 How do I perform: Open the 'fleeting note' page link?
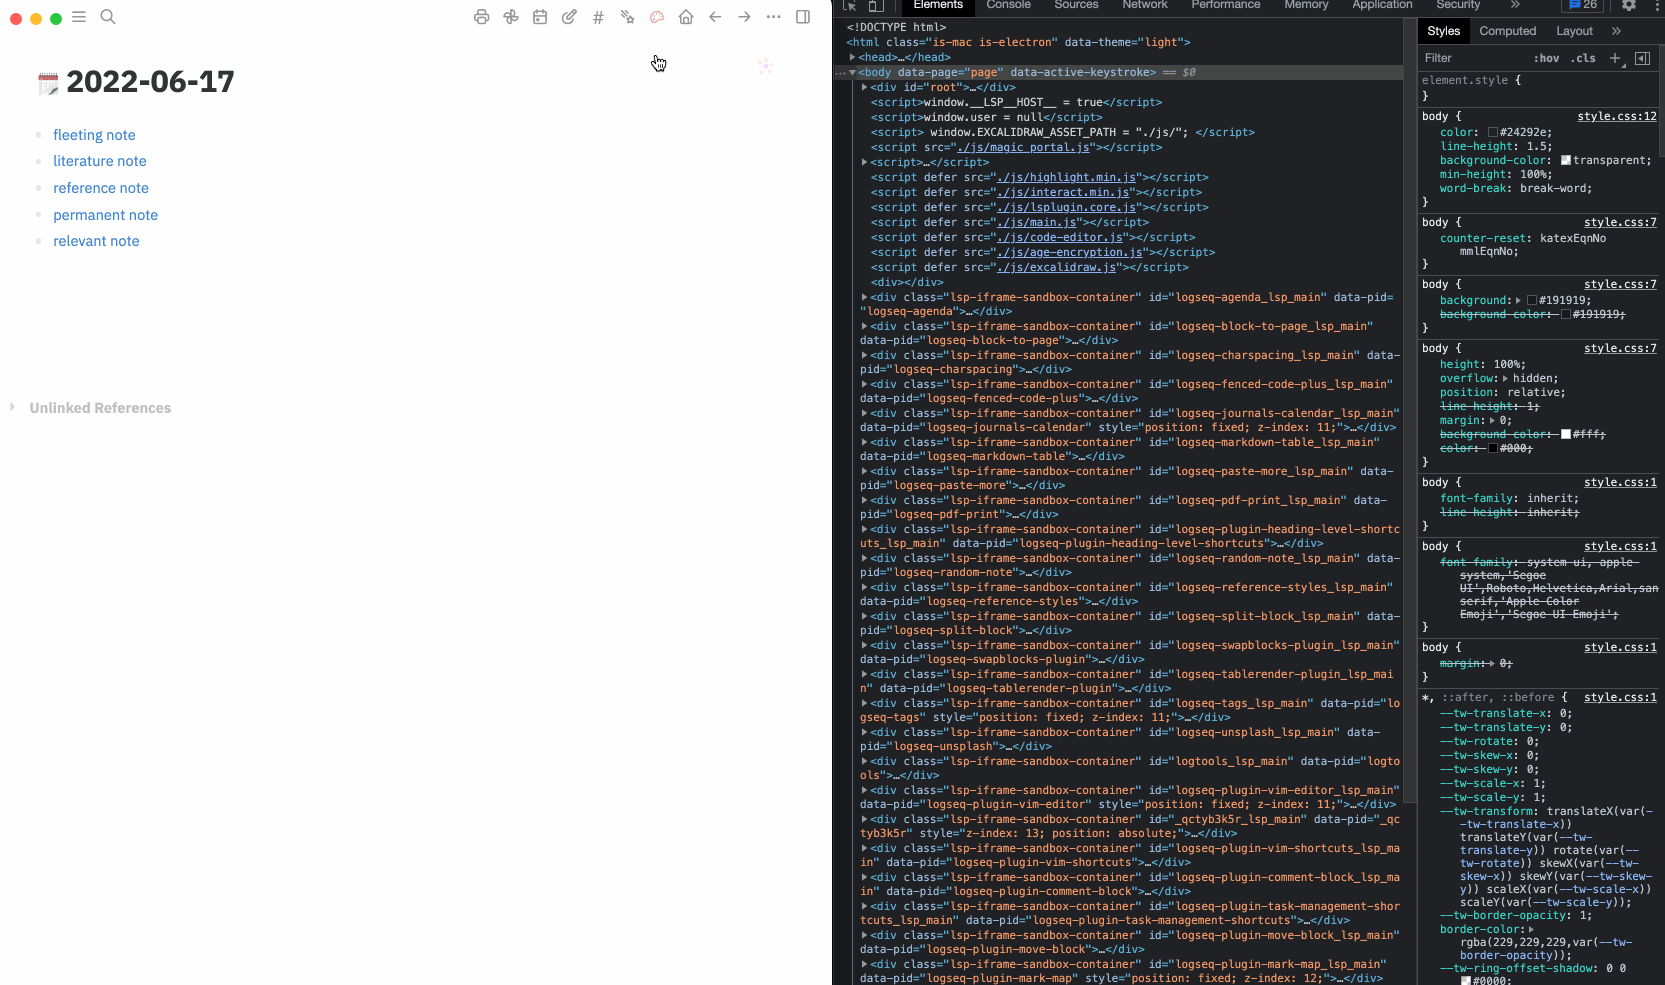pos(94,135)
